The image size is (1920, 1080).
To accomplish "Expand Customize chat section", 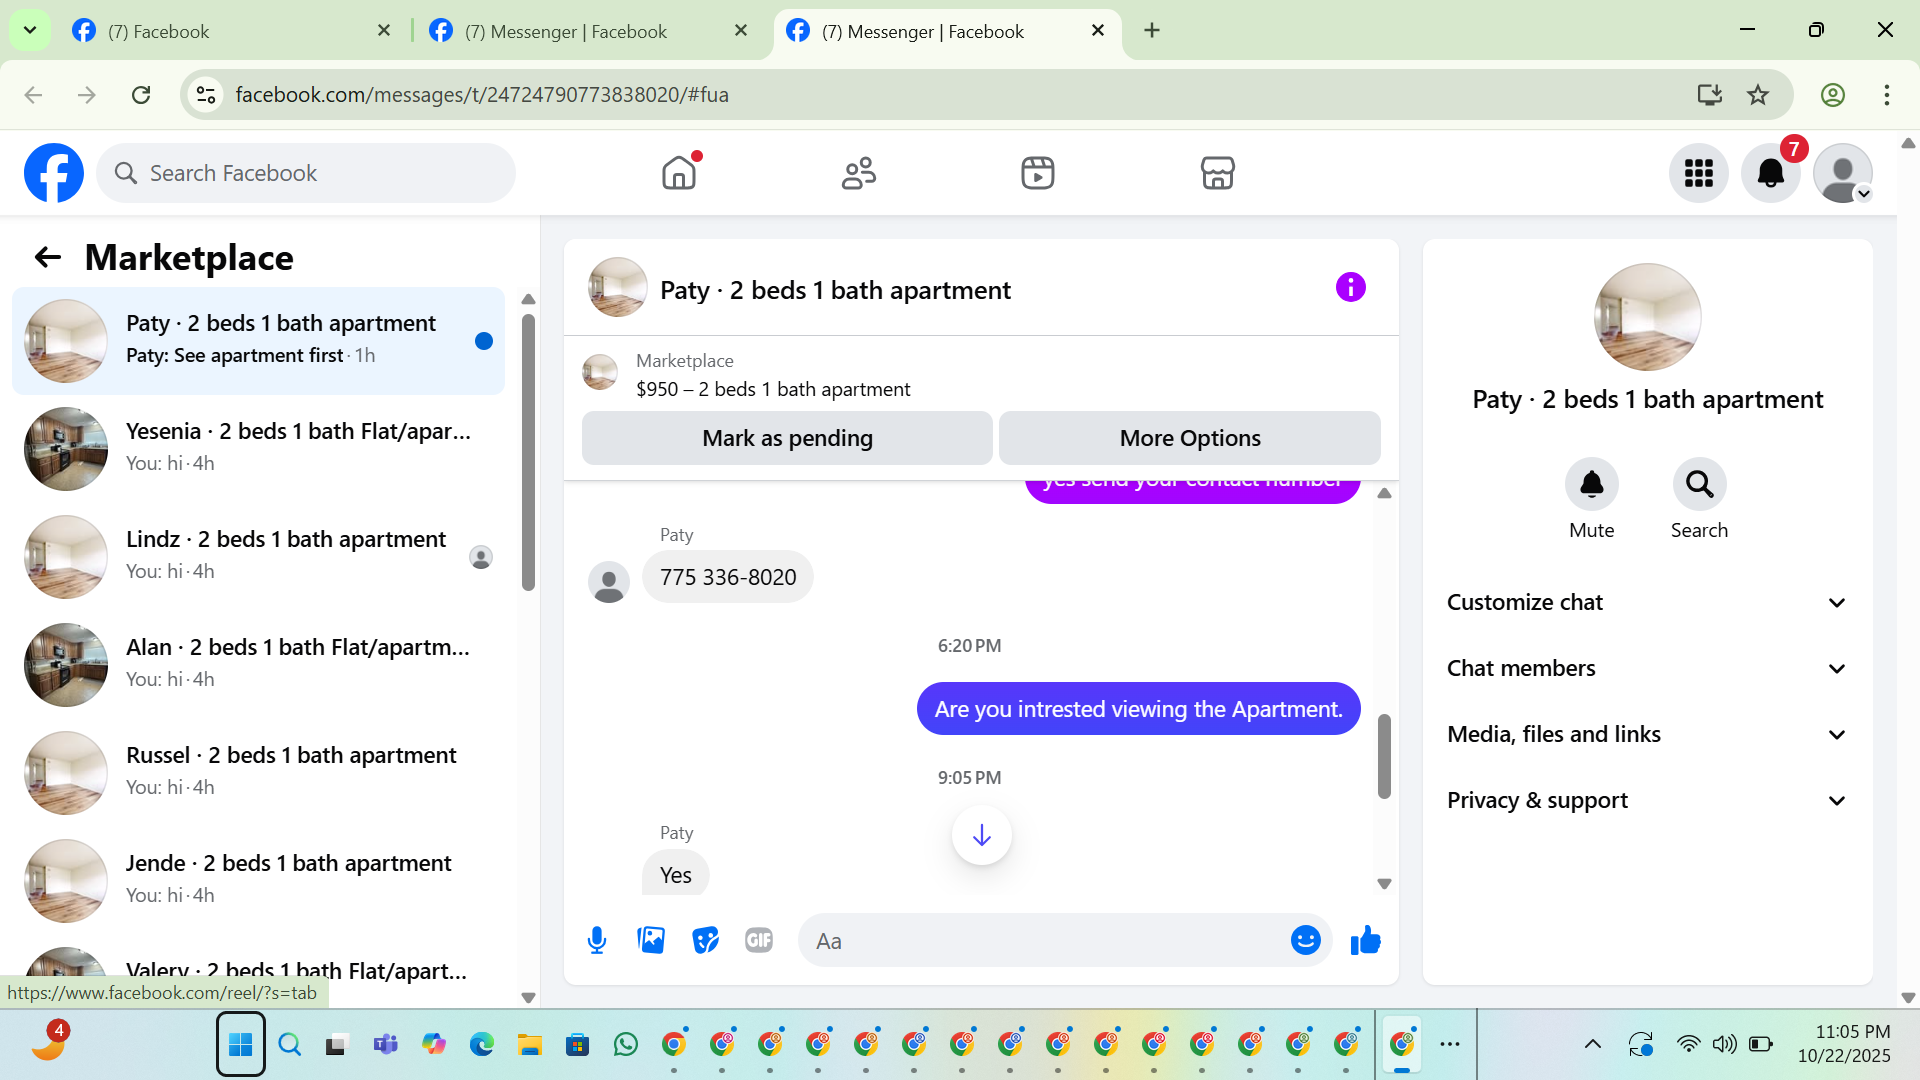I will [1646, 602].
